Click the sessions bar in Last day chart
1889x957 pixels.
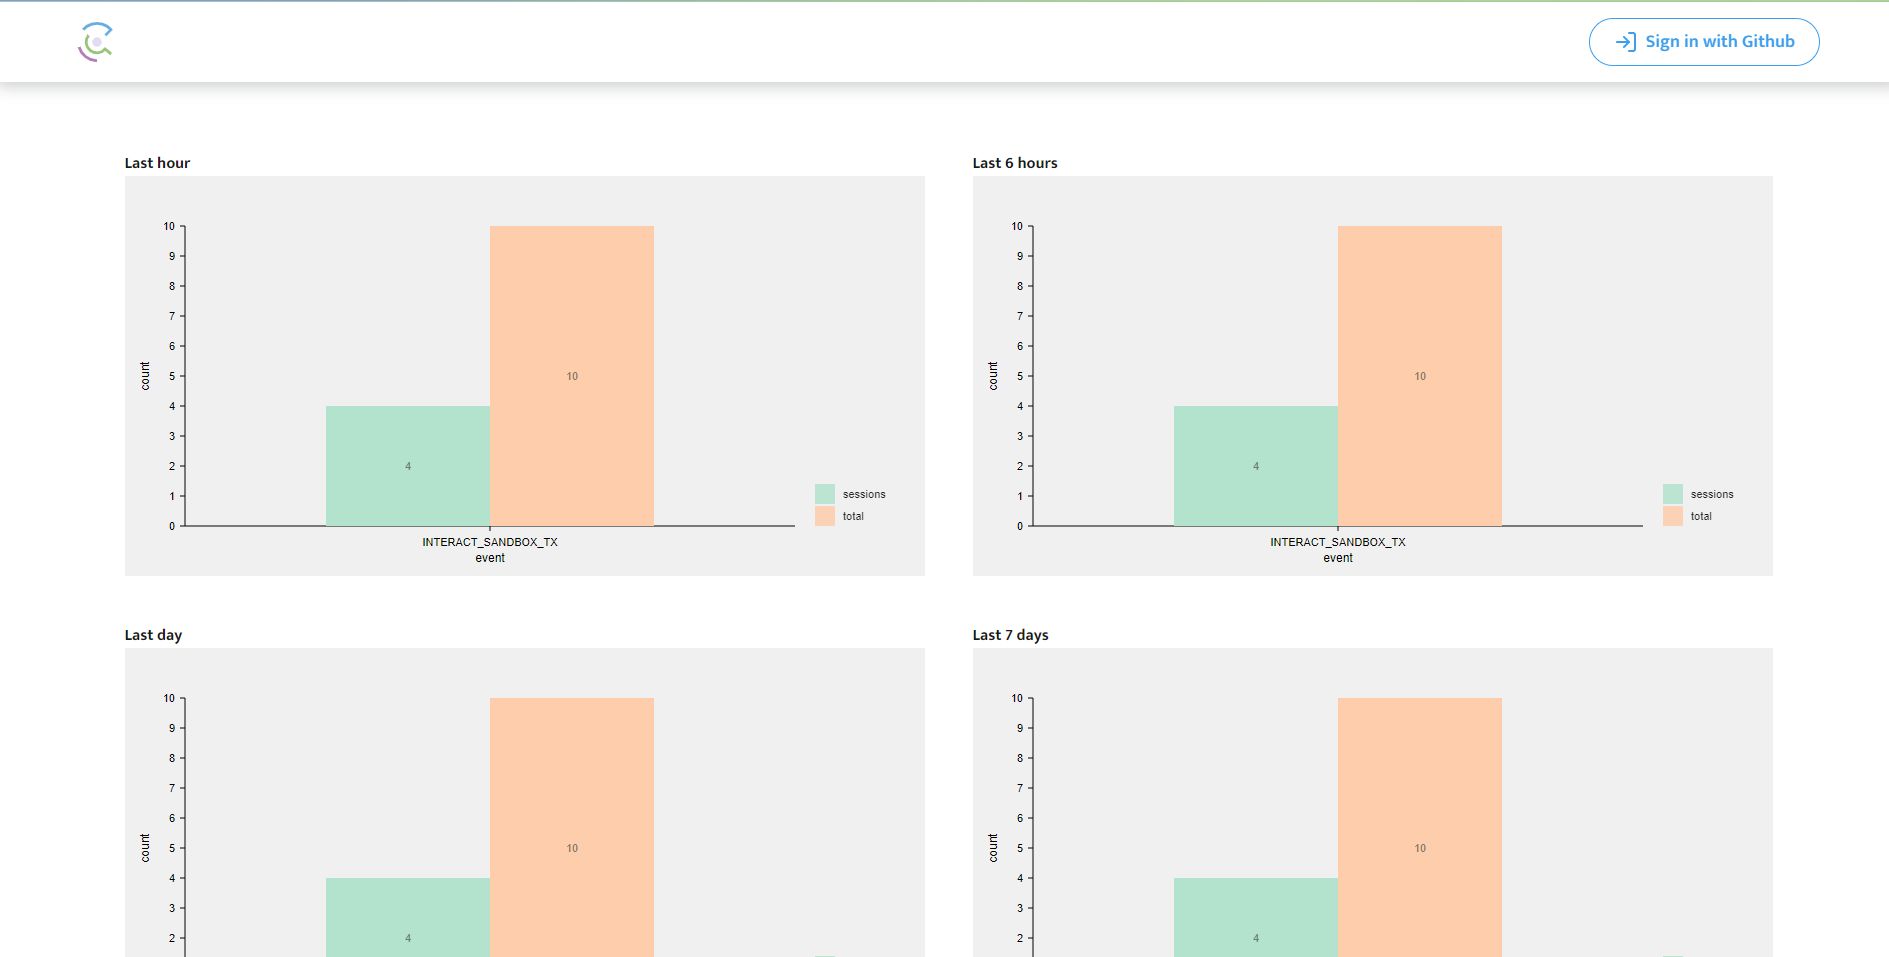coord(408,918)
